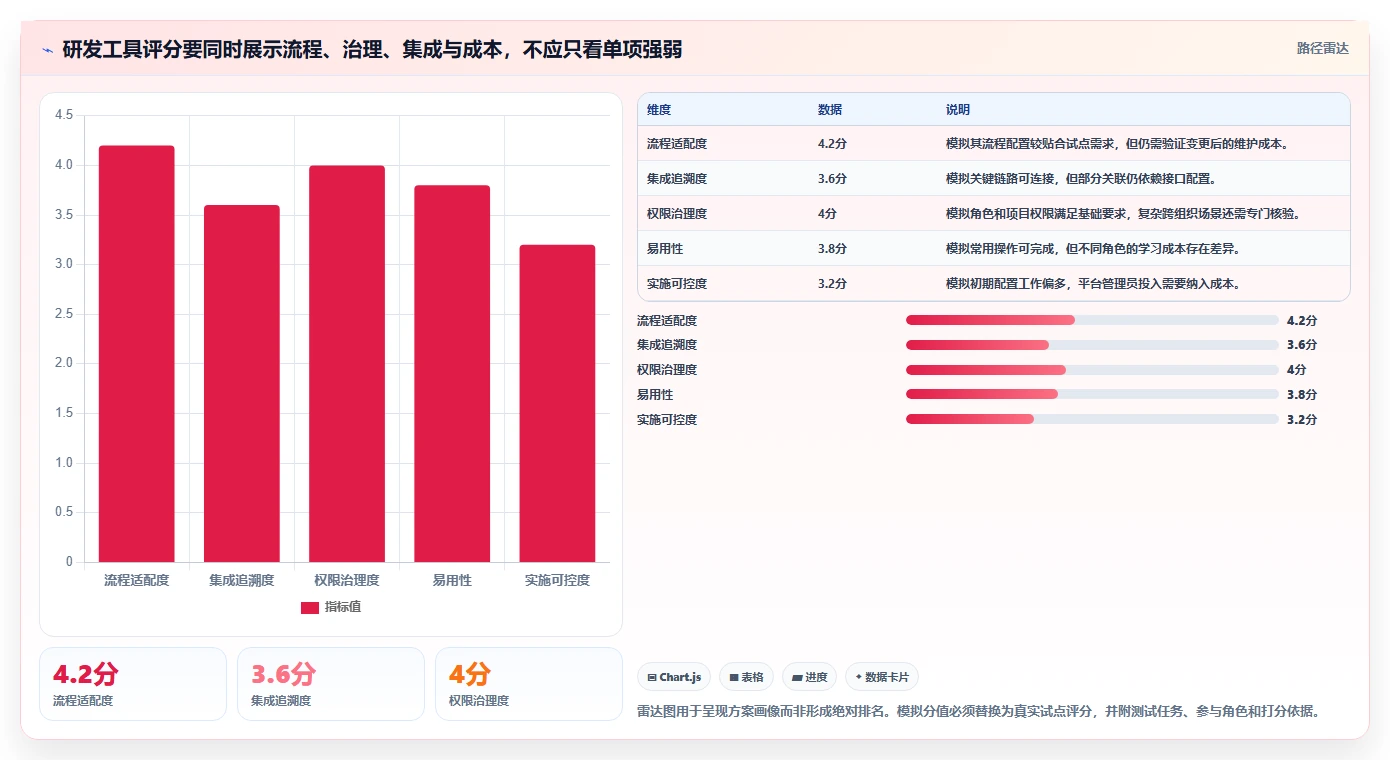The height and width of the screenshot is (760, 1390).
Task: Click the 4分 value in the table
Action: pyautogui.click(x=827, y=214)
